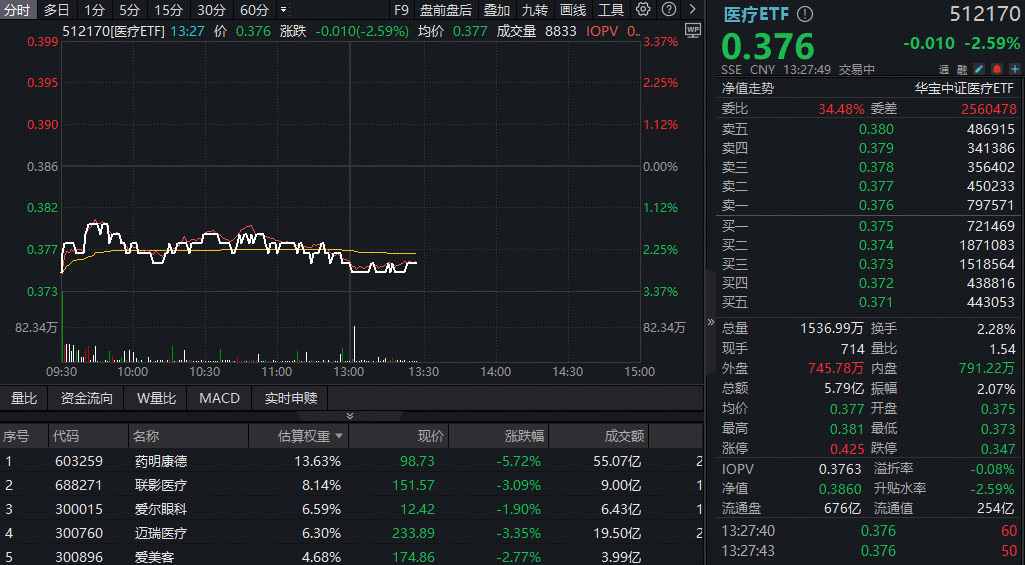Collapse side panel with left-edge arrow

[711, 322]
